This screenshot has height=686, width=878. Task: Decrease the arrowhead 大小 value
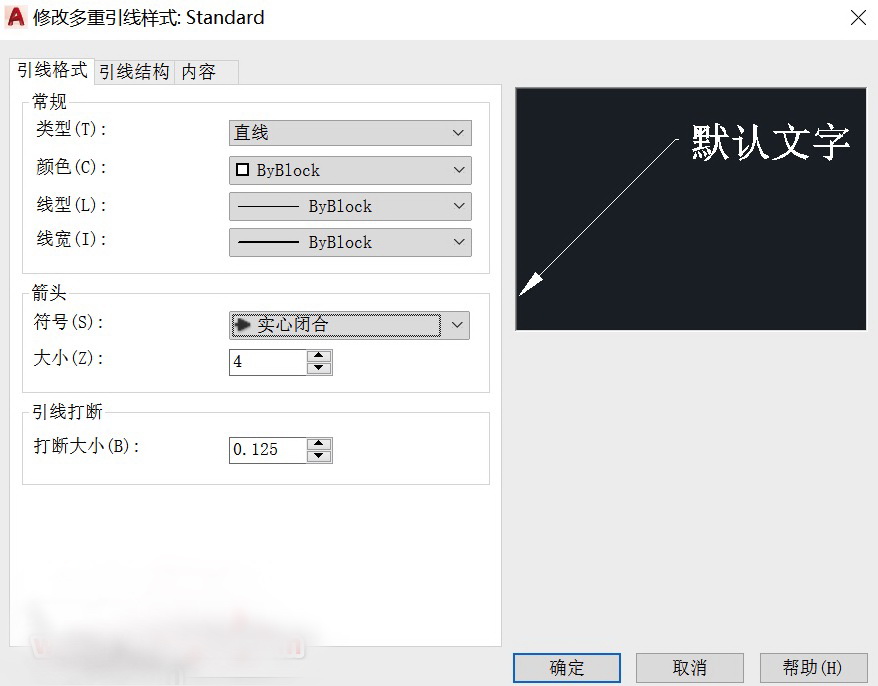[x=319, y=368]
